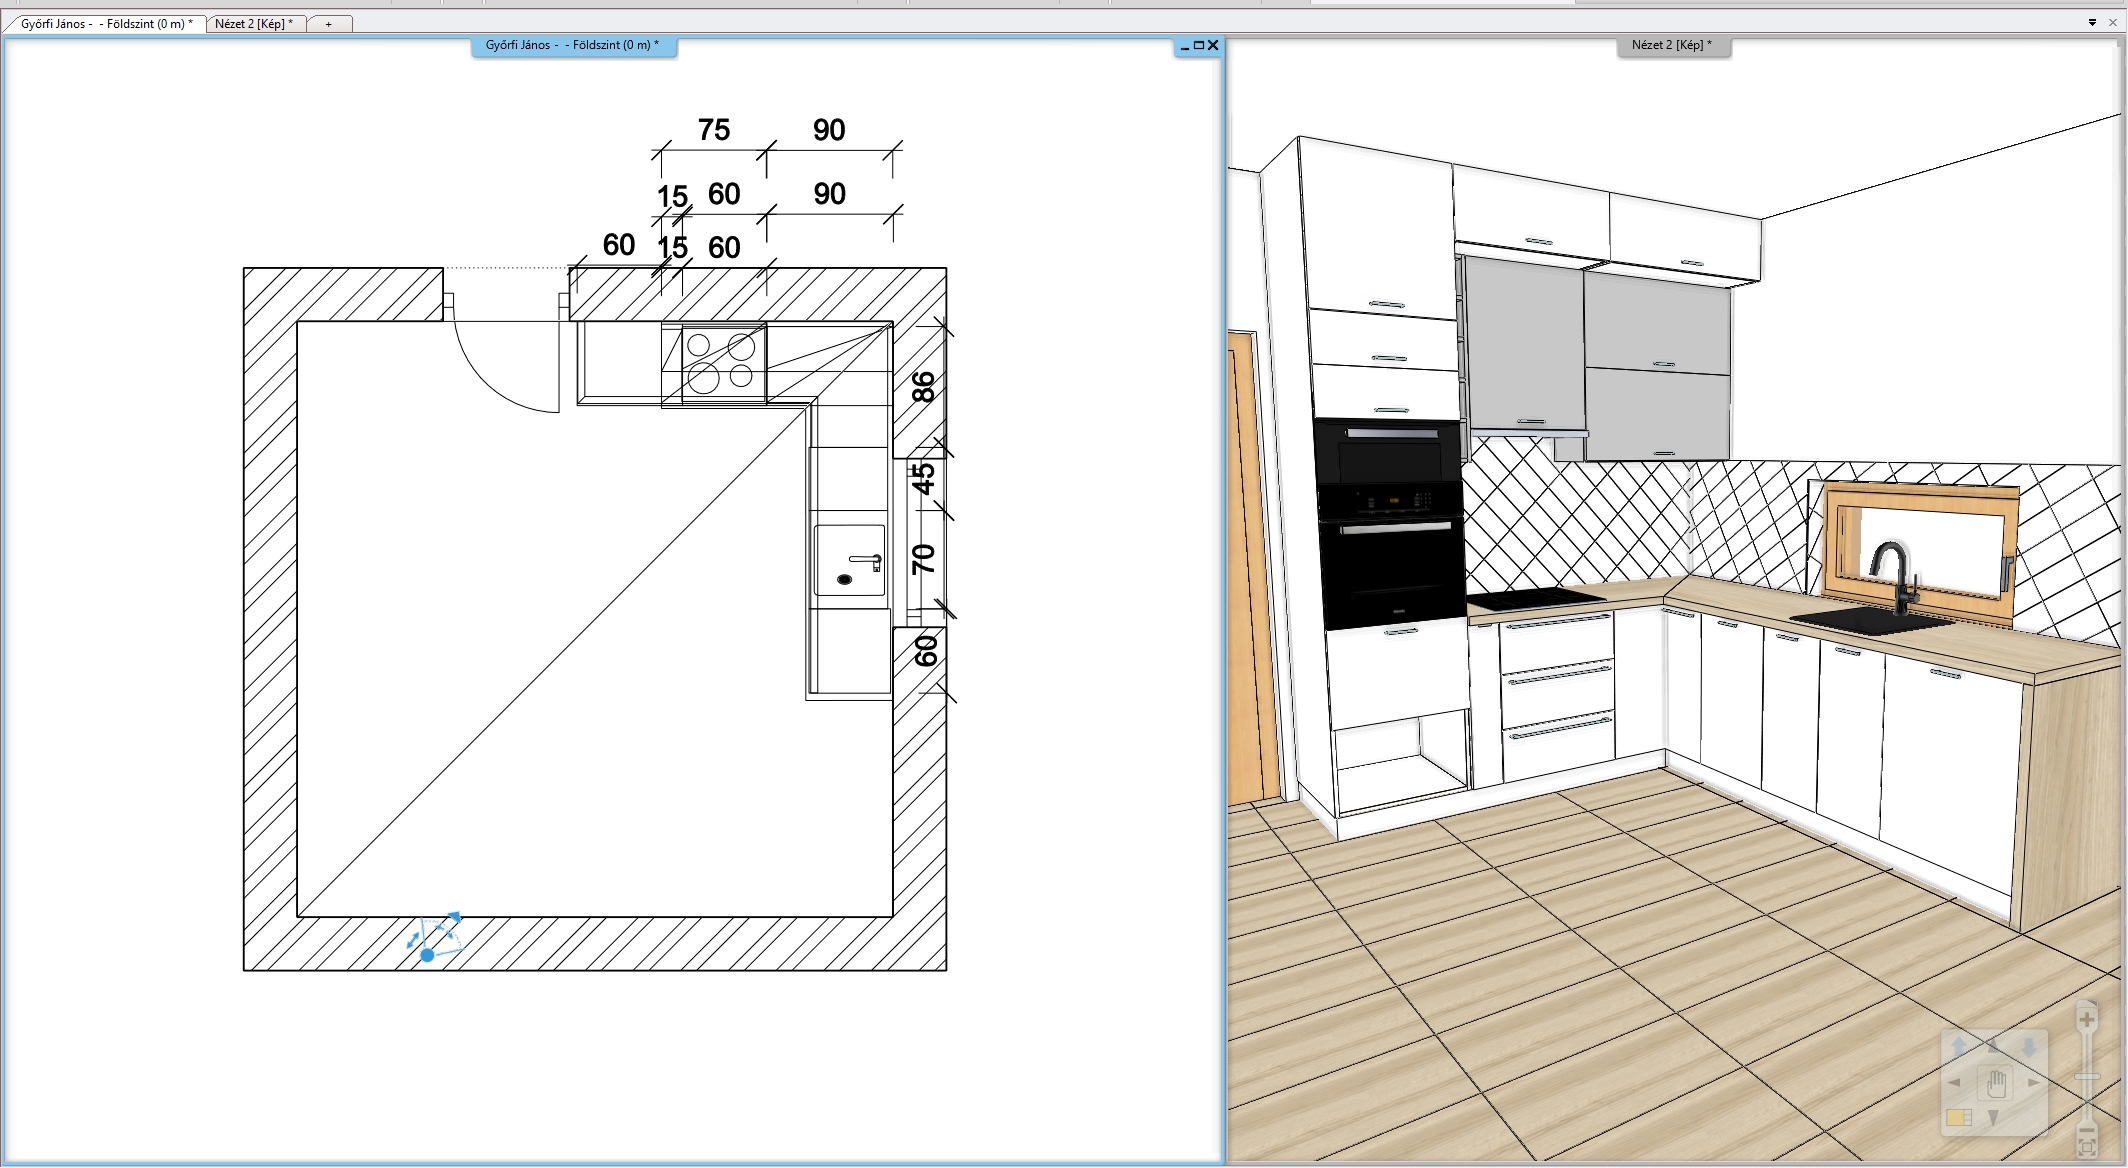
Task: Fit the view to the window with the zoom-extents icon
Action: coord(2087,1149)
